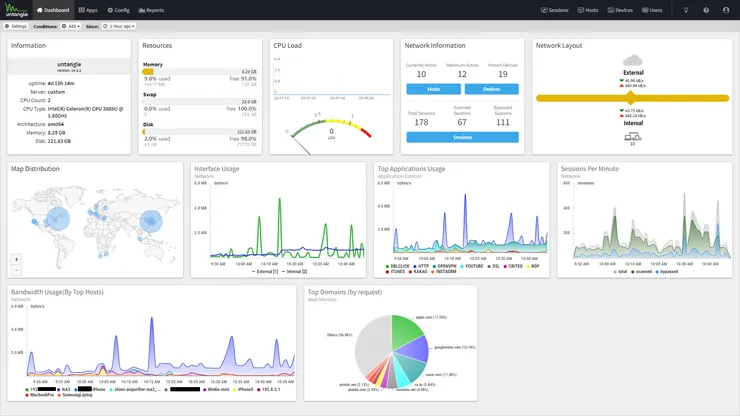Screen dimensions: 740x416
Task: Open the Settings button in toolbar
Action: click(x=16, y=26)
